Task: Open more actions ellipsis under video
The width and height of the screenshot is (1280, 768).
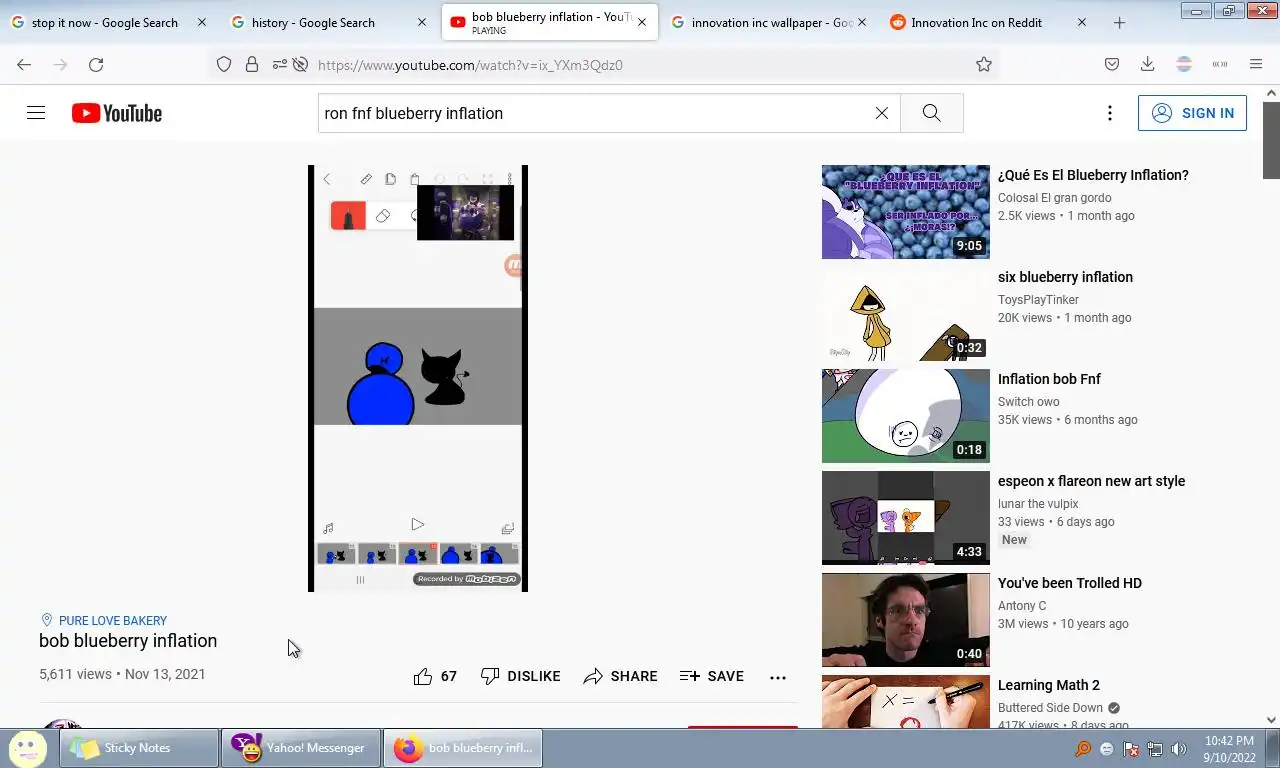Action: click(x=778, y=677)
